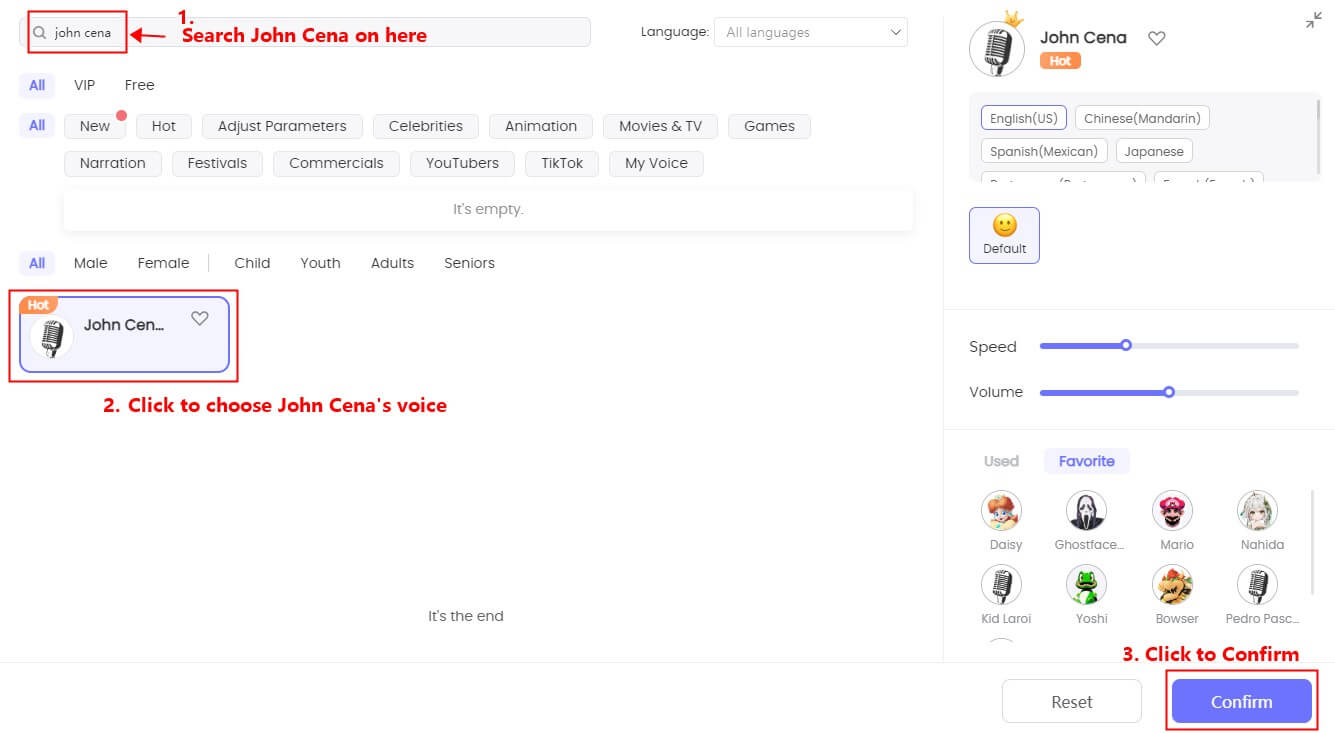This screenshot has width=1335, height=733.
Task: Filter by Movies & TV category
Action: [660, 126]
